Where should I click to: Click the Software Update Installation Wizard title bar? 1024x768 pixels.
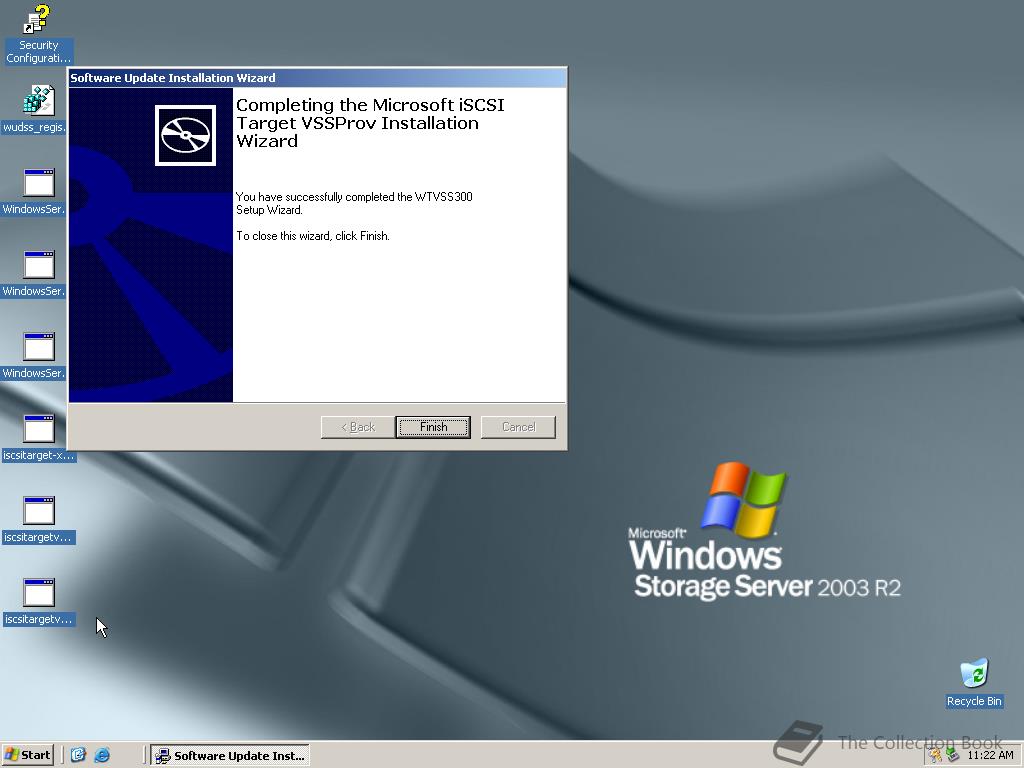click(x=317, y=78)
